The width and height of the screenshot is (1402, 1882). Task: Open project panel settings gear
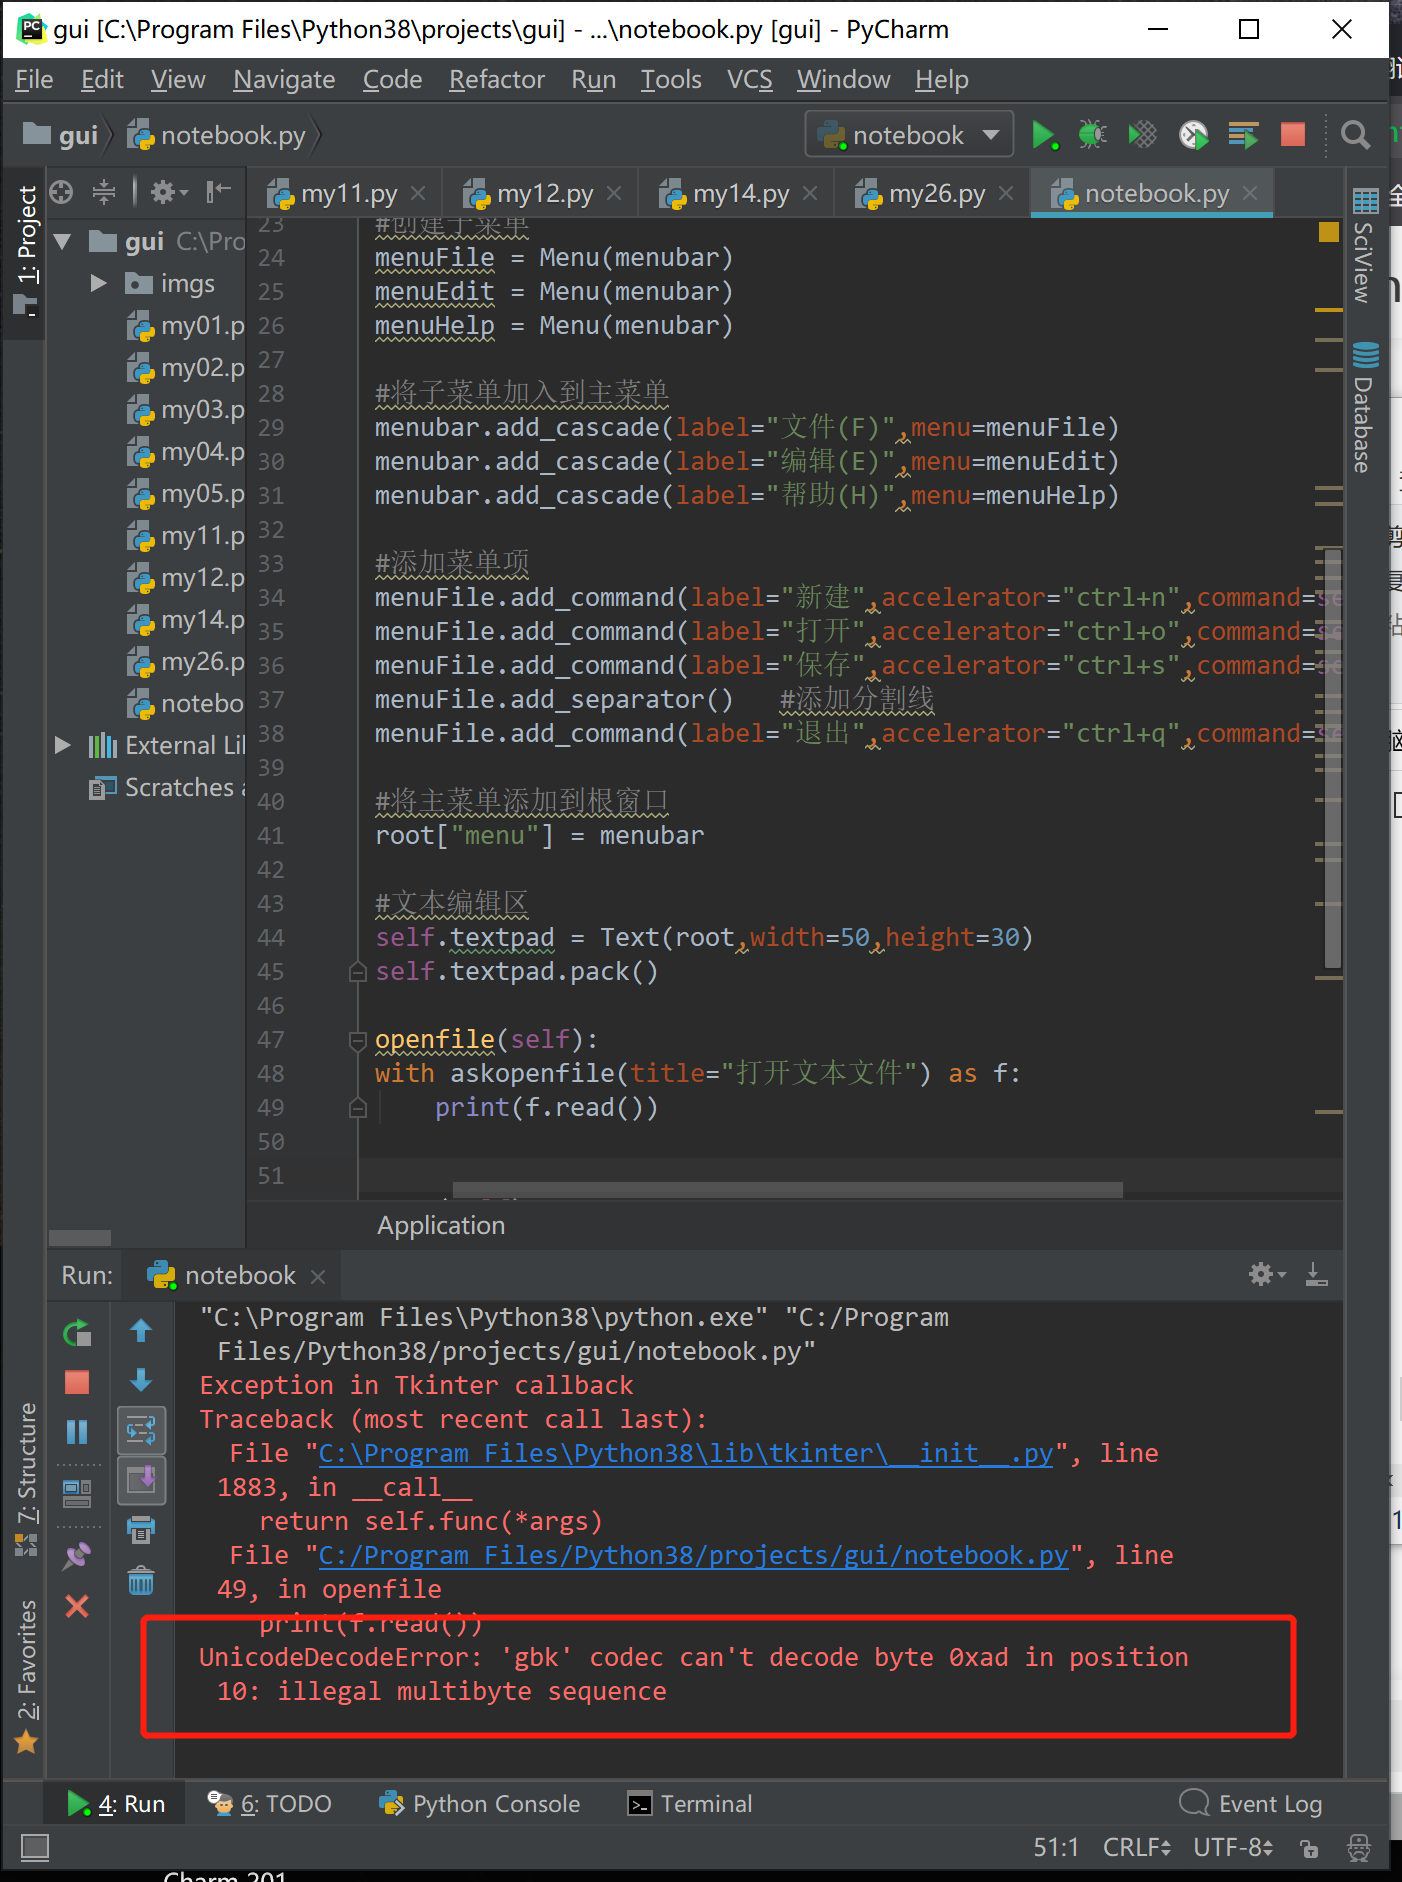(x=168, y=192)
